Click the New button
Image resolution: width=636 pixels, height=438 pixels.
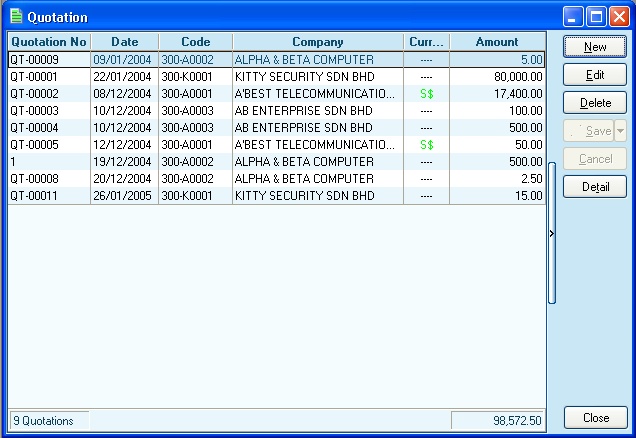(595, 47)
